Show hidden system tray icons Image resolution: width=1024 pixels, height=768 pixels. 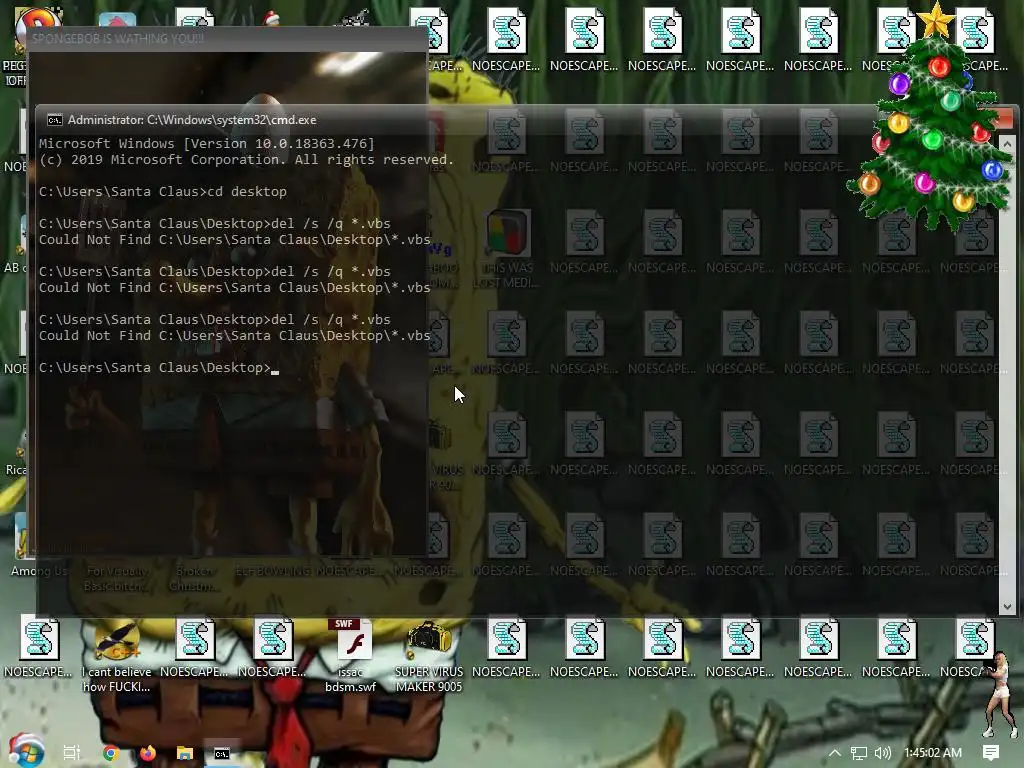pyautogui.click(x=835, y=753)
